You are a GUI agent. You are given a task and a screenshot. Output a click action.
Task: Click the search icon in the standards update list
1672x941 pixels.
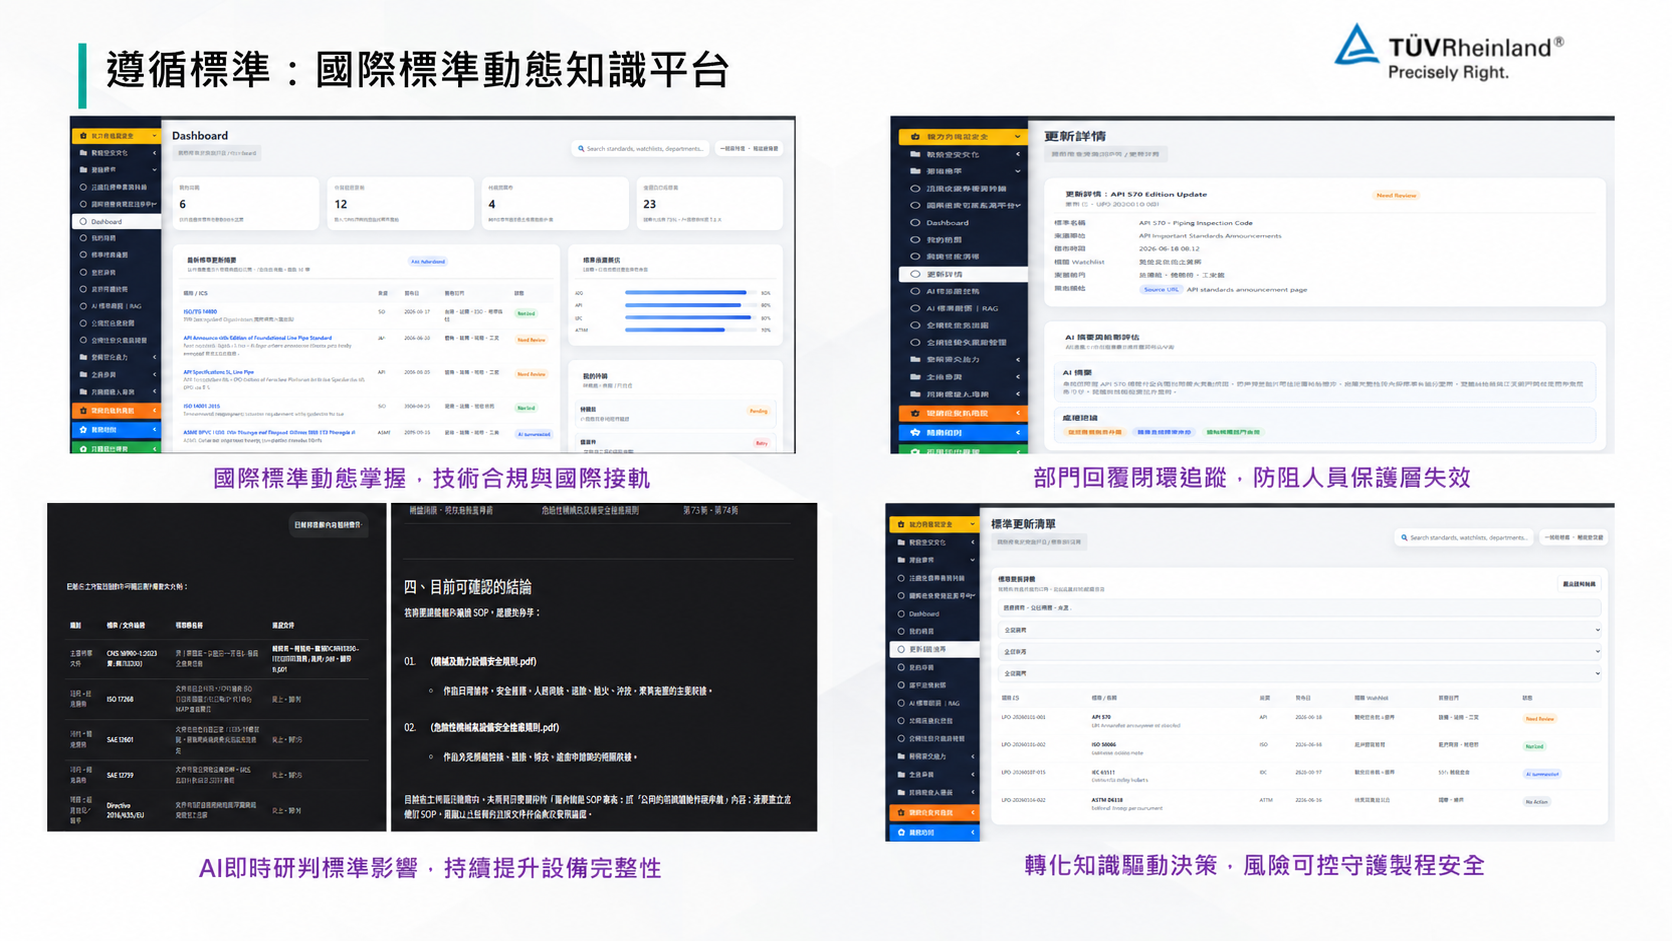tap(1404, 538)
